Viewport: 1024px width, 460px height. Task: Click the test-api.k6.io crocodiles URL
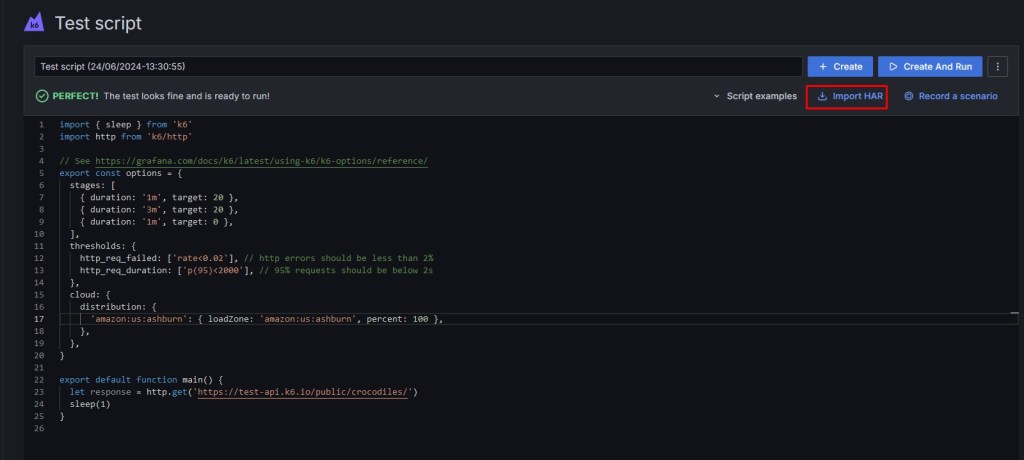pyautogui.click(x=305, y=393)
